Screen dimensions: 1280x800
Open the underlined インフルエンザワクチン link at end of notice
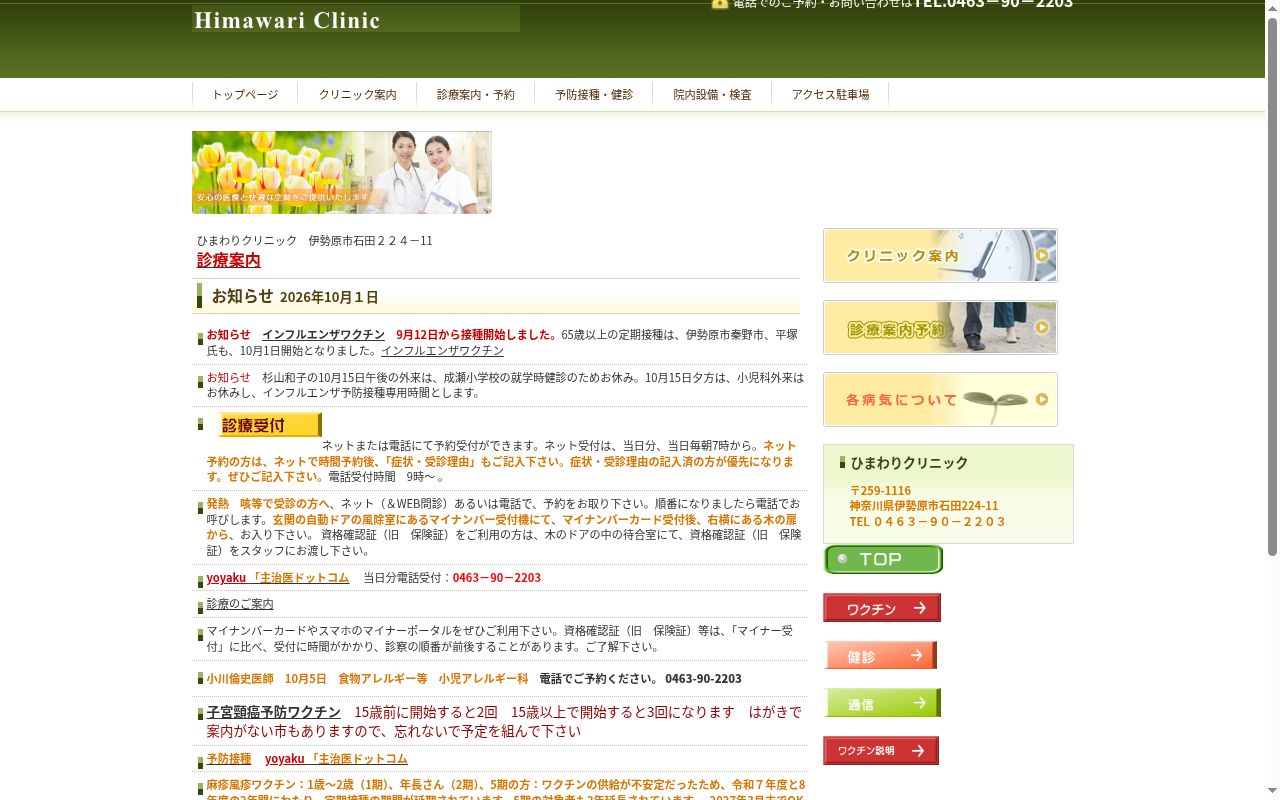tap(442, 351)
